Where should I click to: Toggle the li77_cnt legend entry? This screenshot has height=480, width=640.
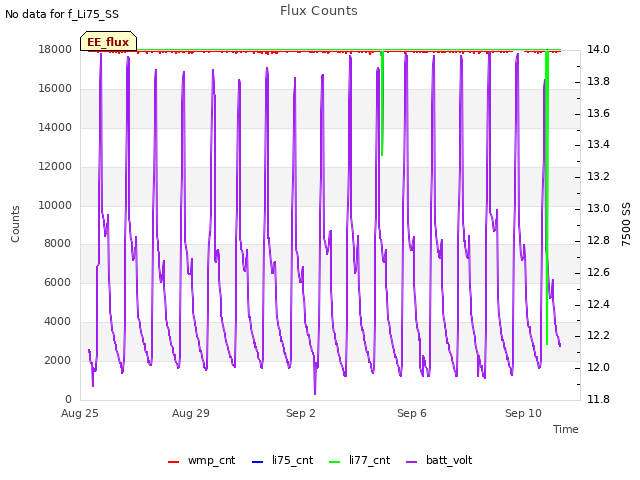click(x=360, y=460)
